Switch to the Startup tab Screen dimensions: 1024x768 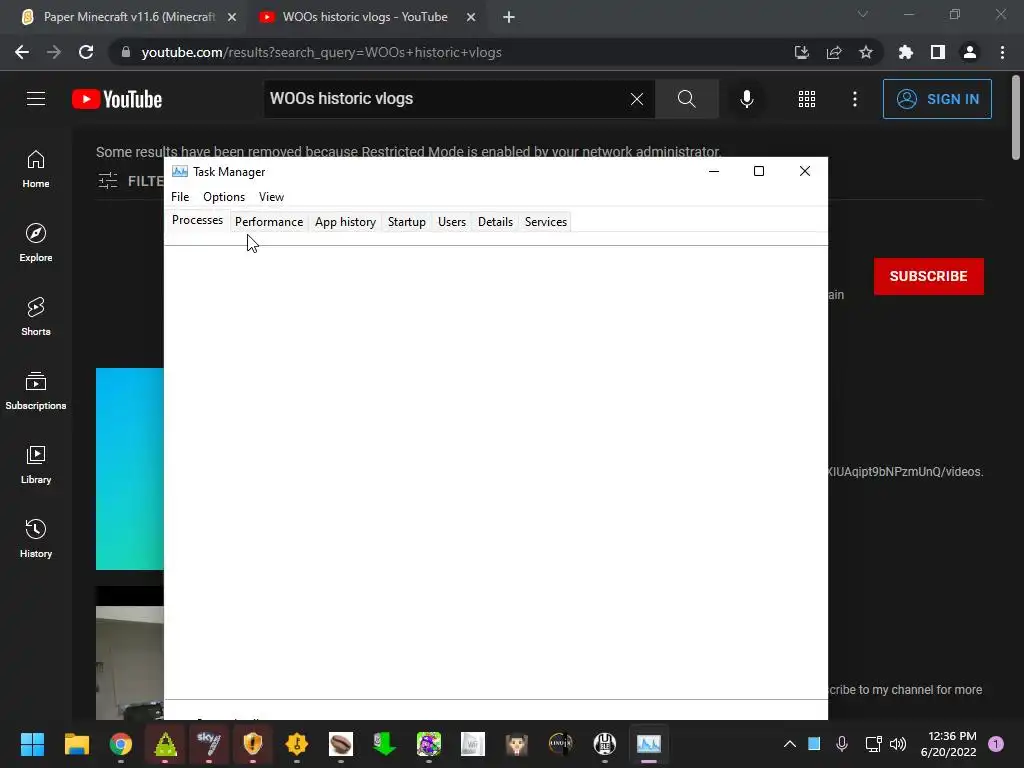click(406, 222)
